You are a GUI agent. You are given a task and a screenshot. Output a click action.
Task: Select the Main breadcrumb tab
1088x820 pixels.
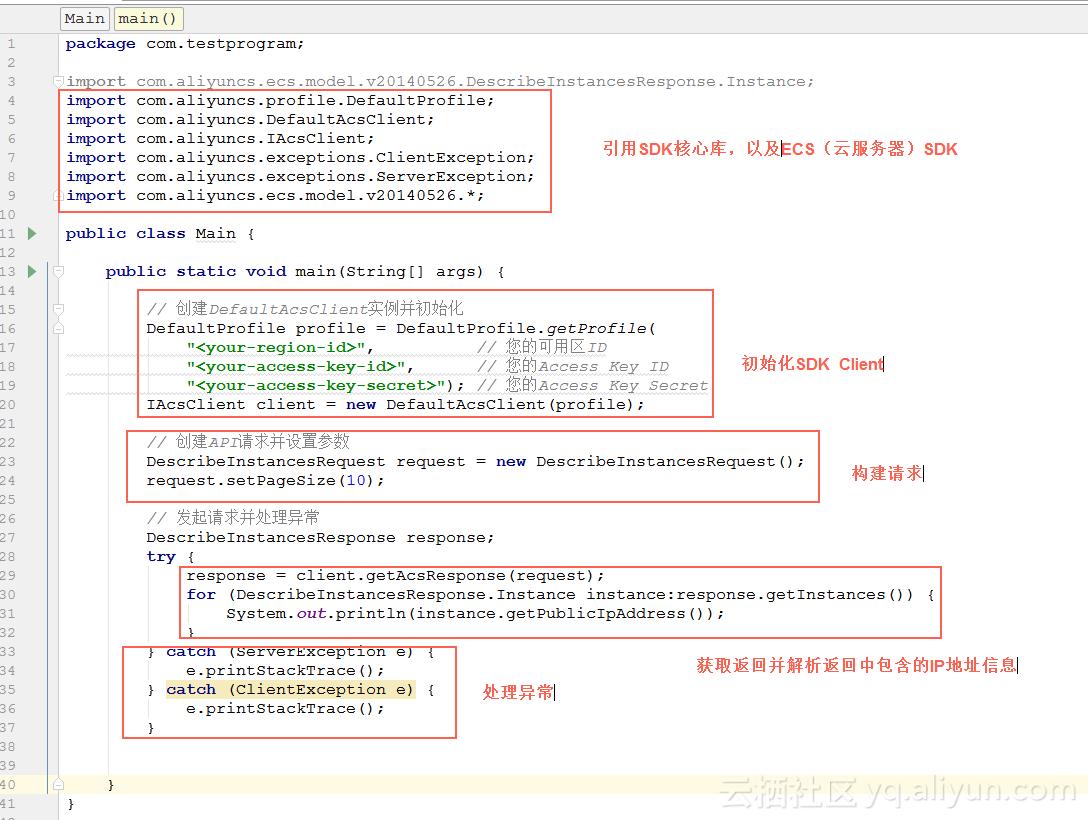click(x=84, y=18)
